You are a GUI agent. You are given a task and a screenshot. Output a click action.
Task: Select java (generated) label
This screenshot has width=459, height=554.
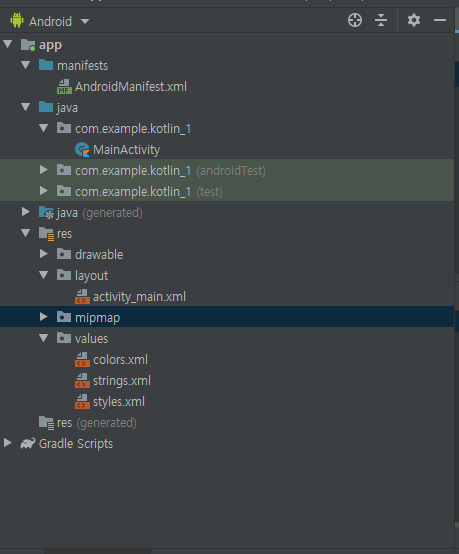100,213
